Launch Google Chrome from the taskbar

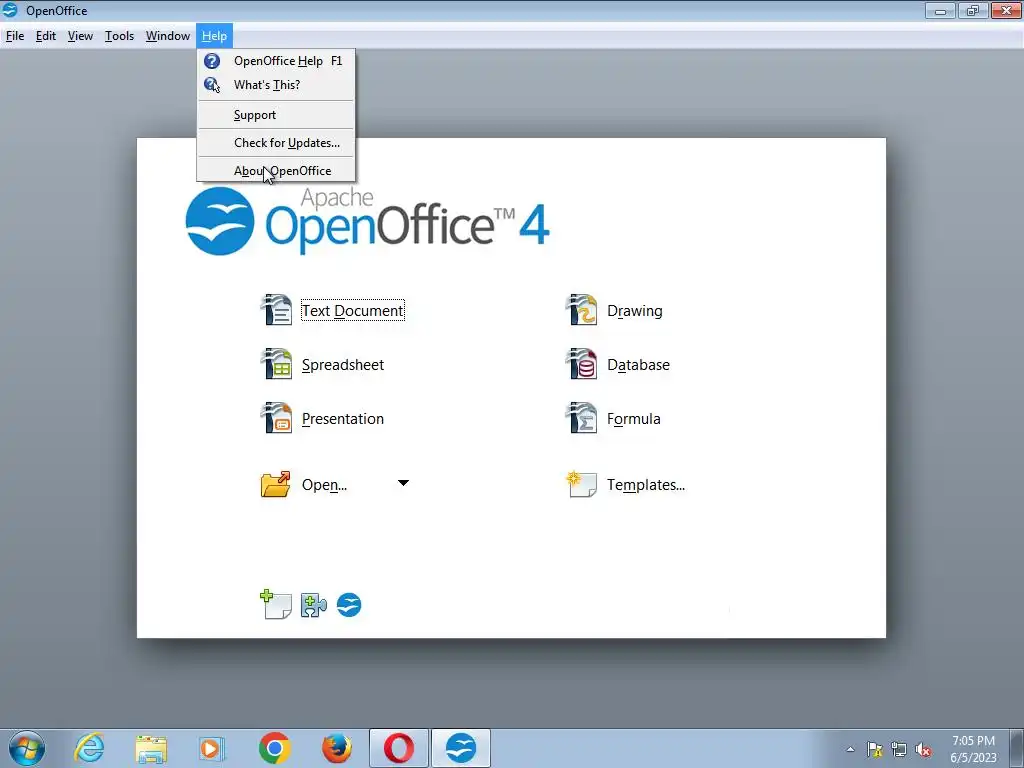click(274, 748)
